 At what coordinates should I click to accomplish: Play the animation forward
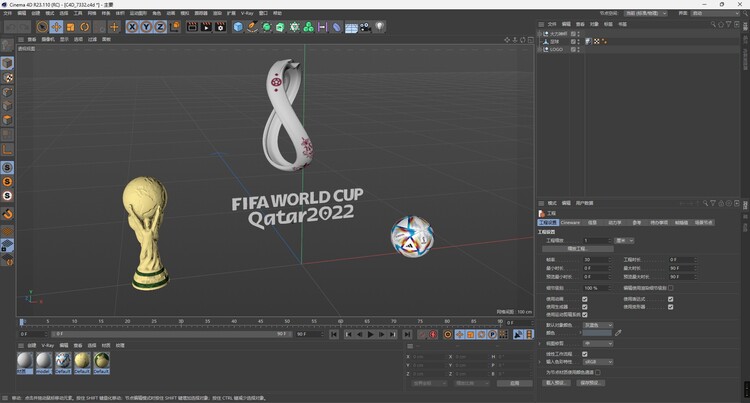tap(370, 335)
